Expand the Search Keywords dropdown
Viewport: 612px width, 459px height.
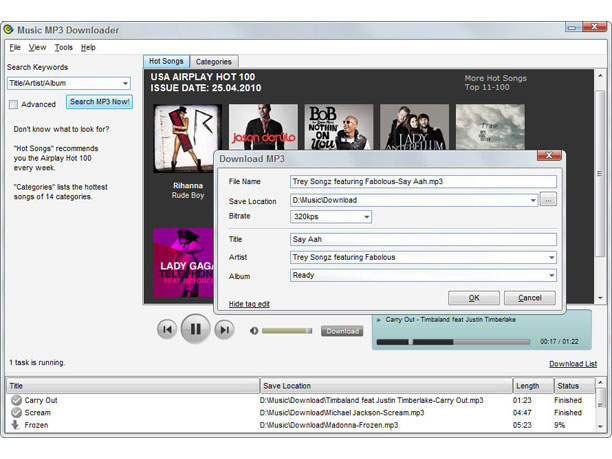(125, 83)
